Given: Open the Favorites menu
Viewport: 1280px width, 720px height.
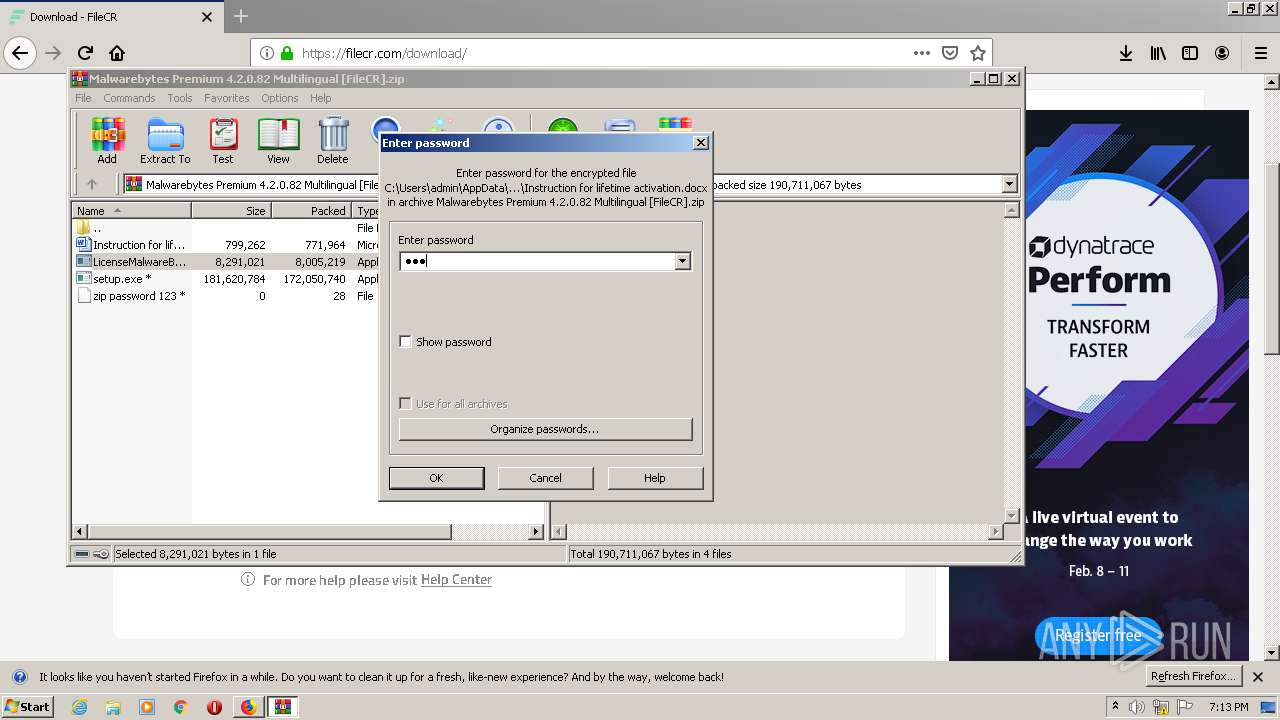Looking at the screenshot, I should pos(227,98).
